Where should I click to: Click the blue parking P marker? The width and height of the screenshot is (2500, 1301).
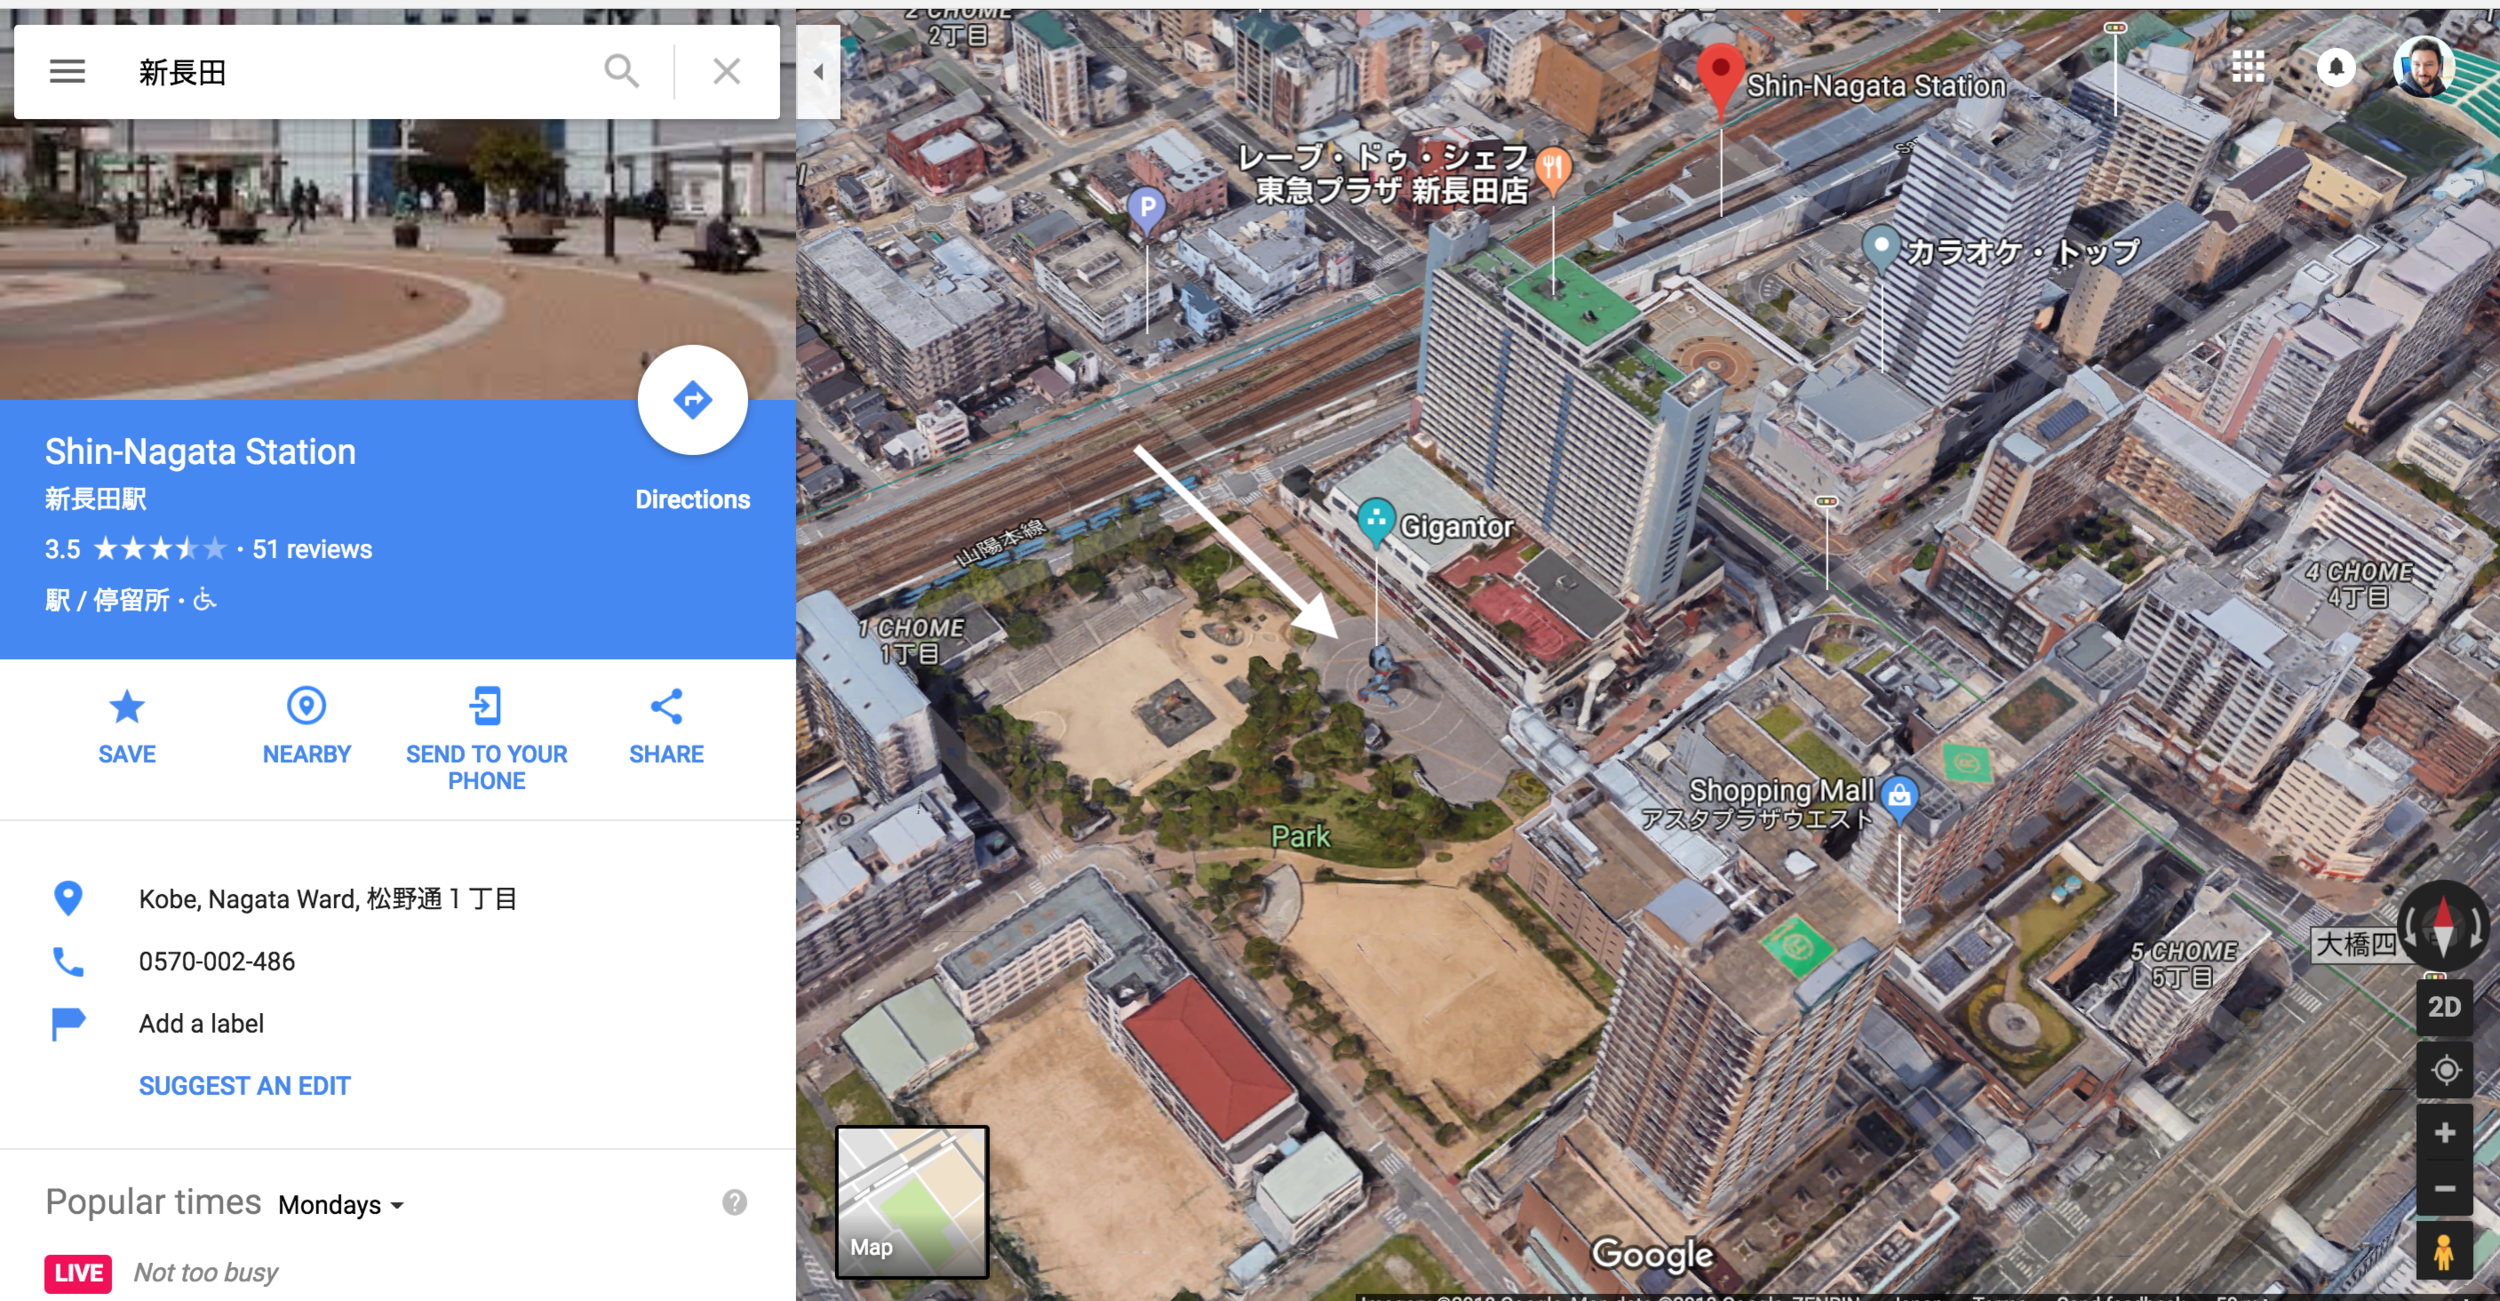point(1147,211)
